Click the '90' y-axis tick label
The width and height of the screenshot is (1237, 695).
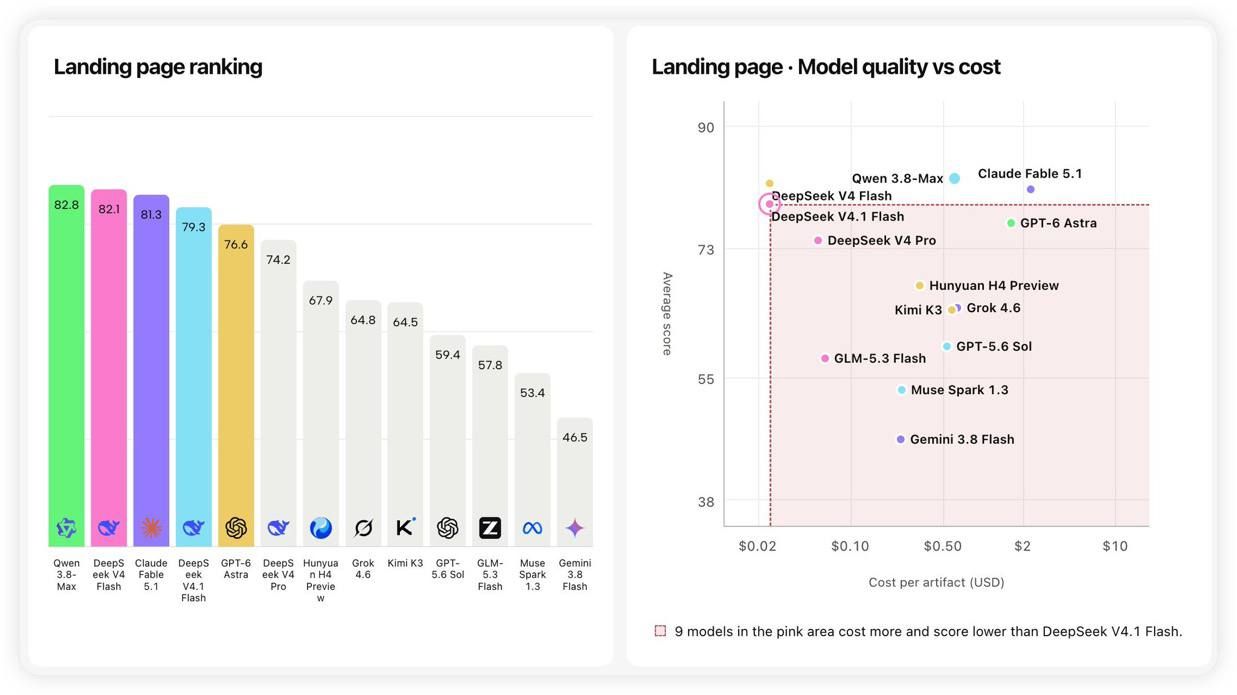[x=706, y=127]
